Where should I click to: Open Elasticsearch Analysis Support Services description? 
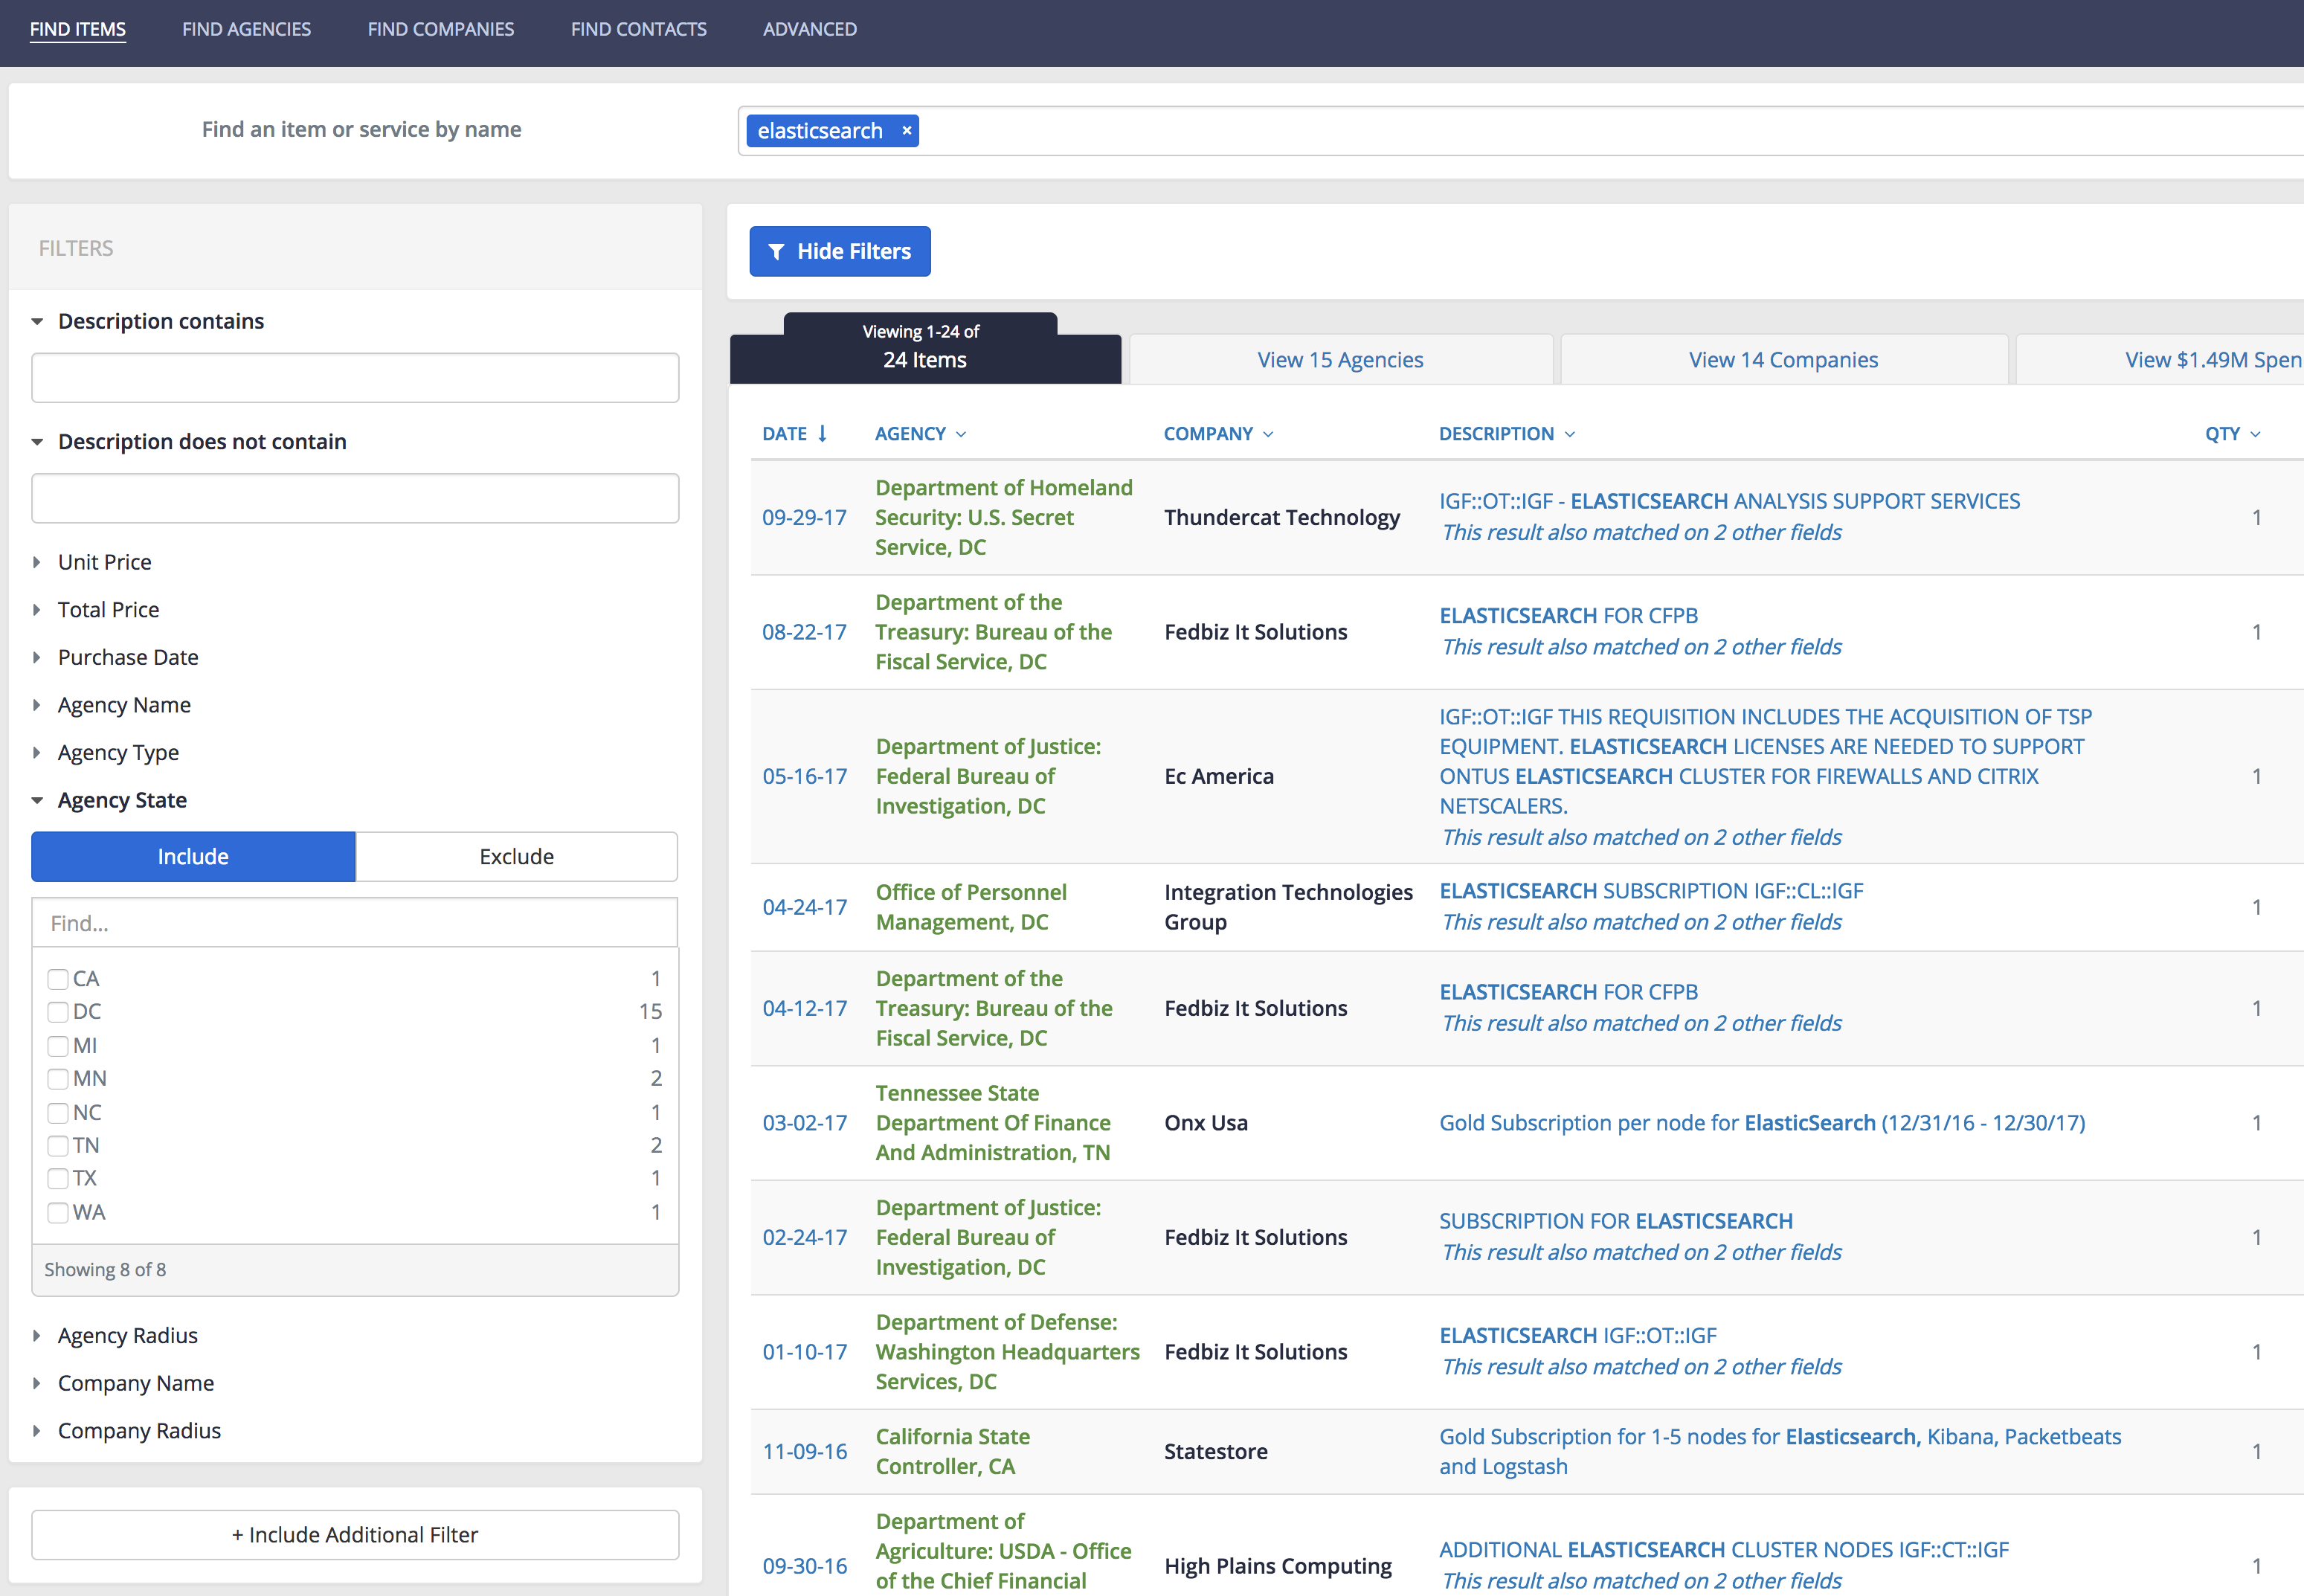point(1729,501)
